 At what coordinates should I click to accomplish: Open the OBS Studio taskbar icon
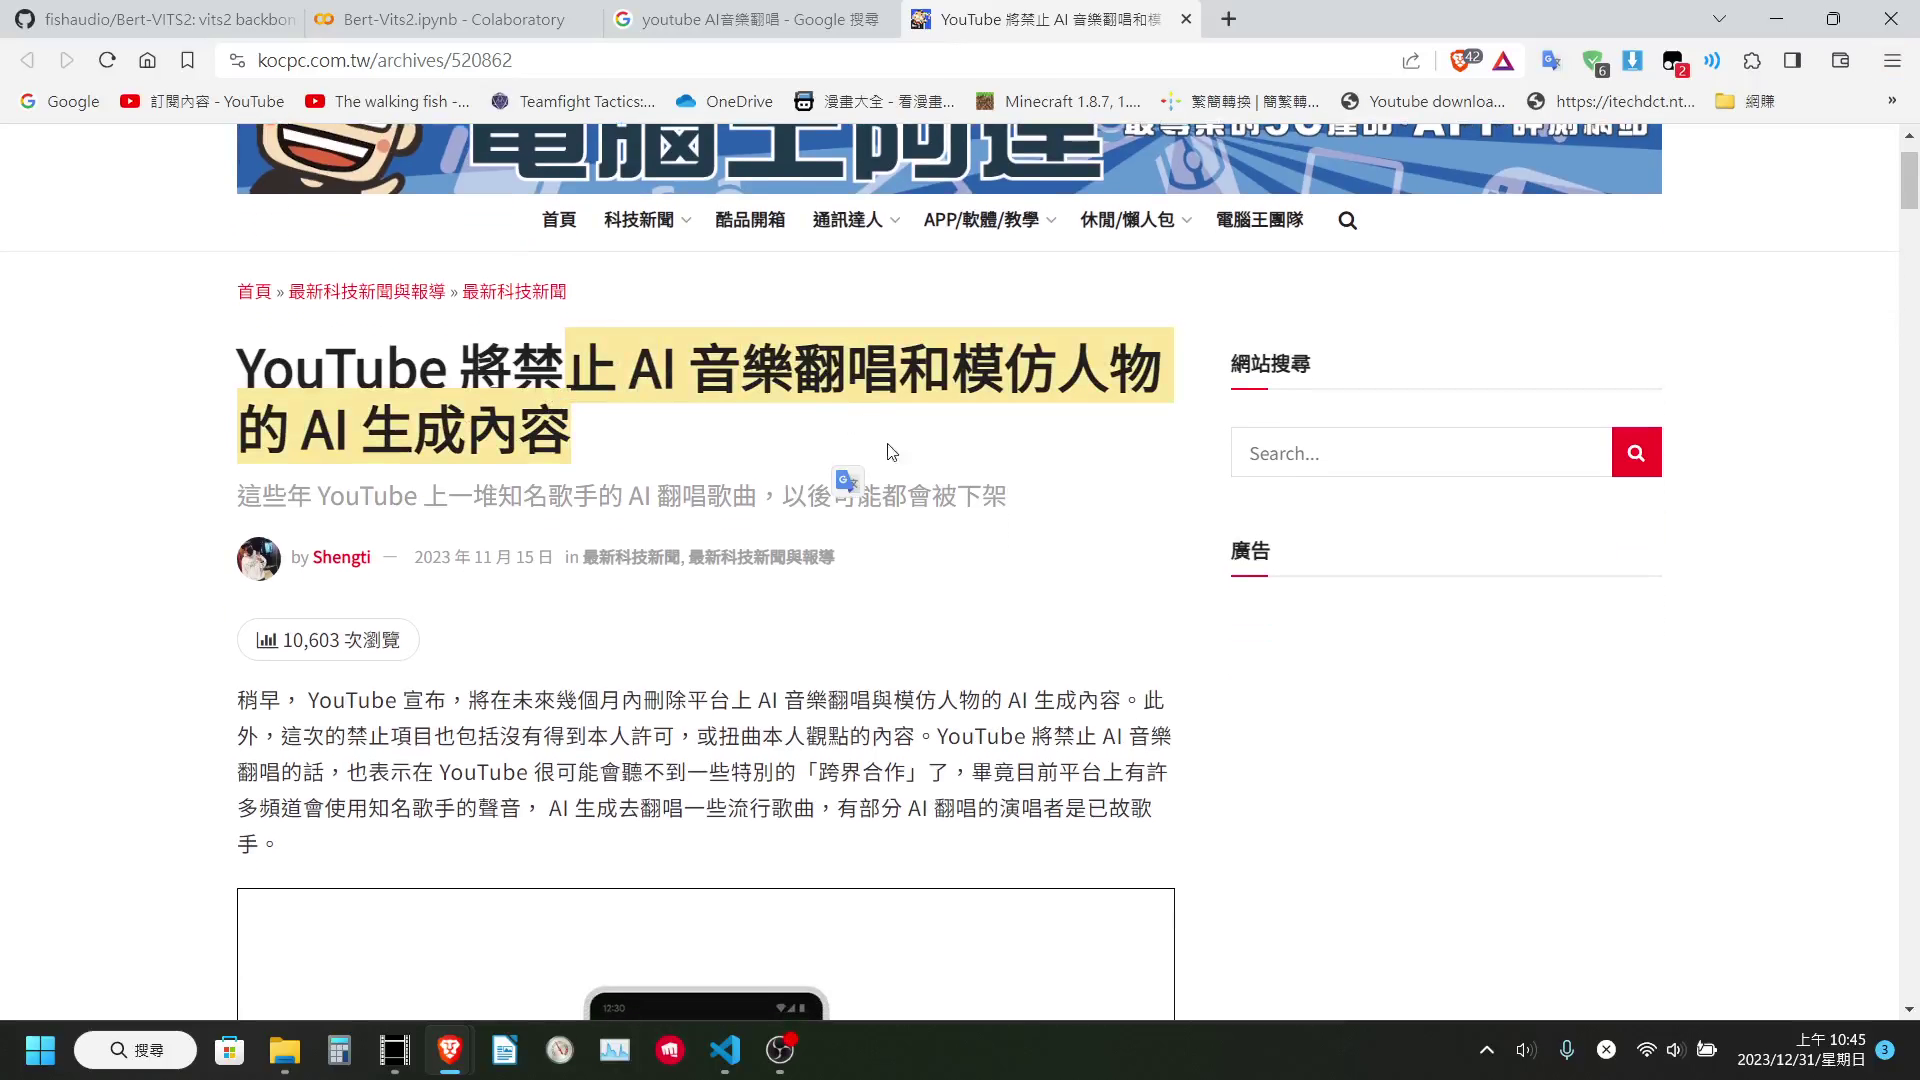780,1051
